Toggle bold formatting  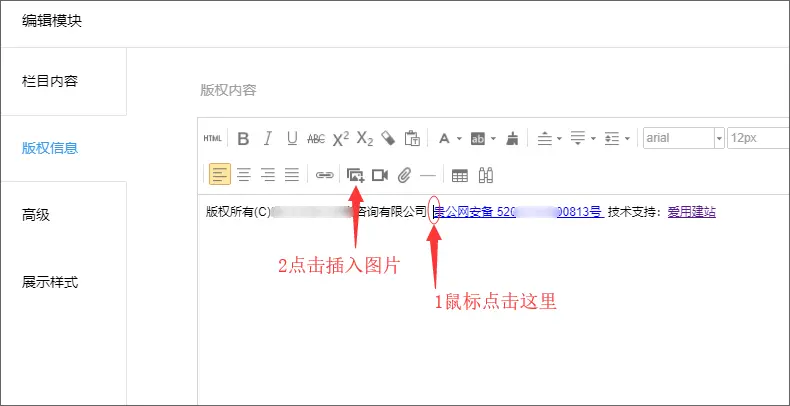click(x=241, y=138)
